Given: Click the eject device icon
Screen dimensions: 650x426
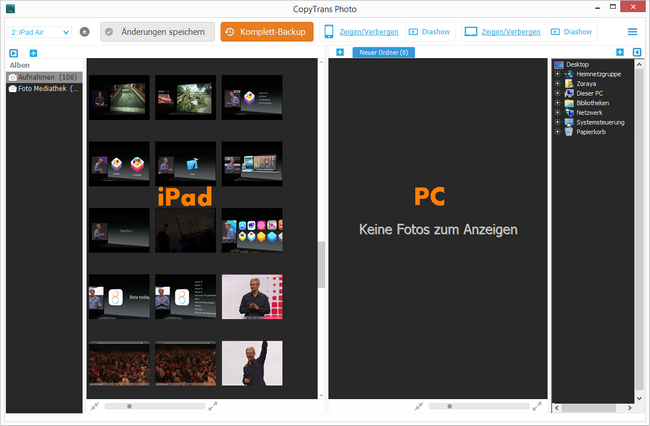Looking at the screenshot, I should 85,31.
